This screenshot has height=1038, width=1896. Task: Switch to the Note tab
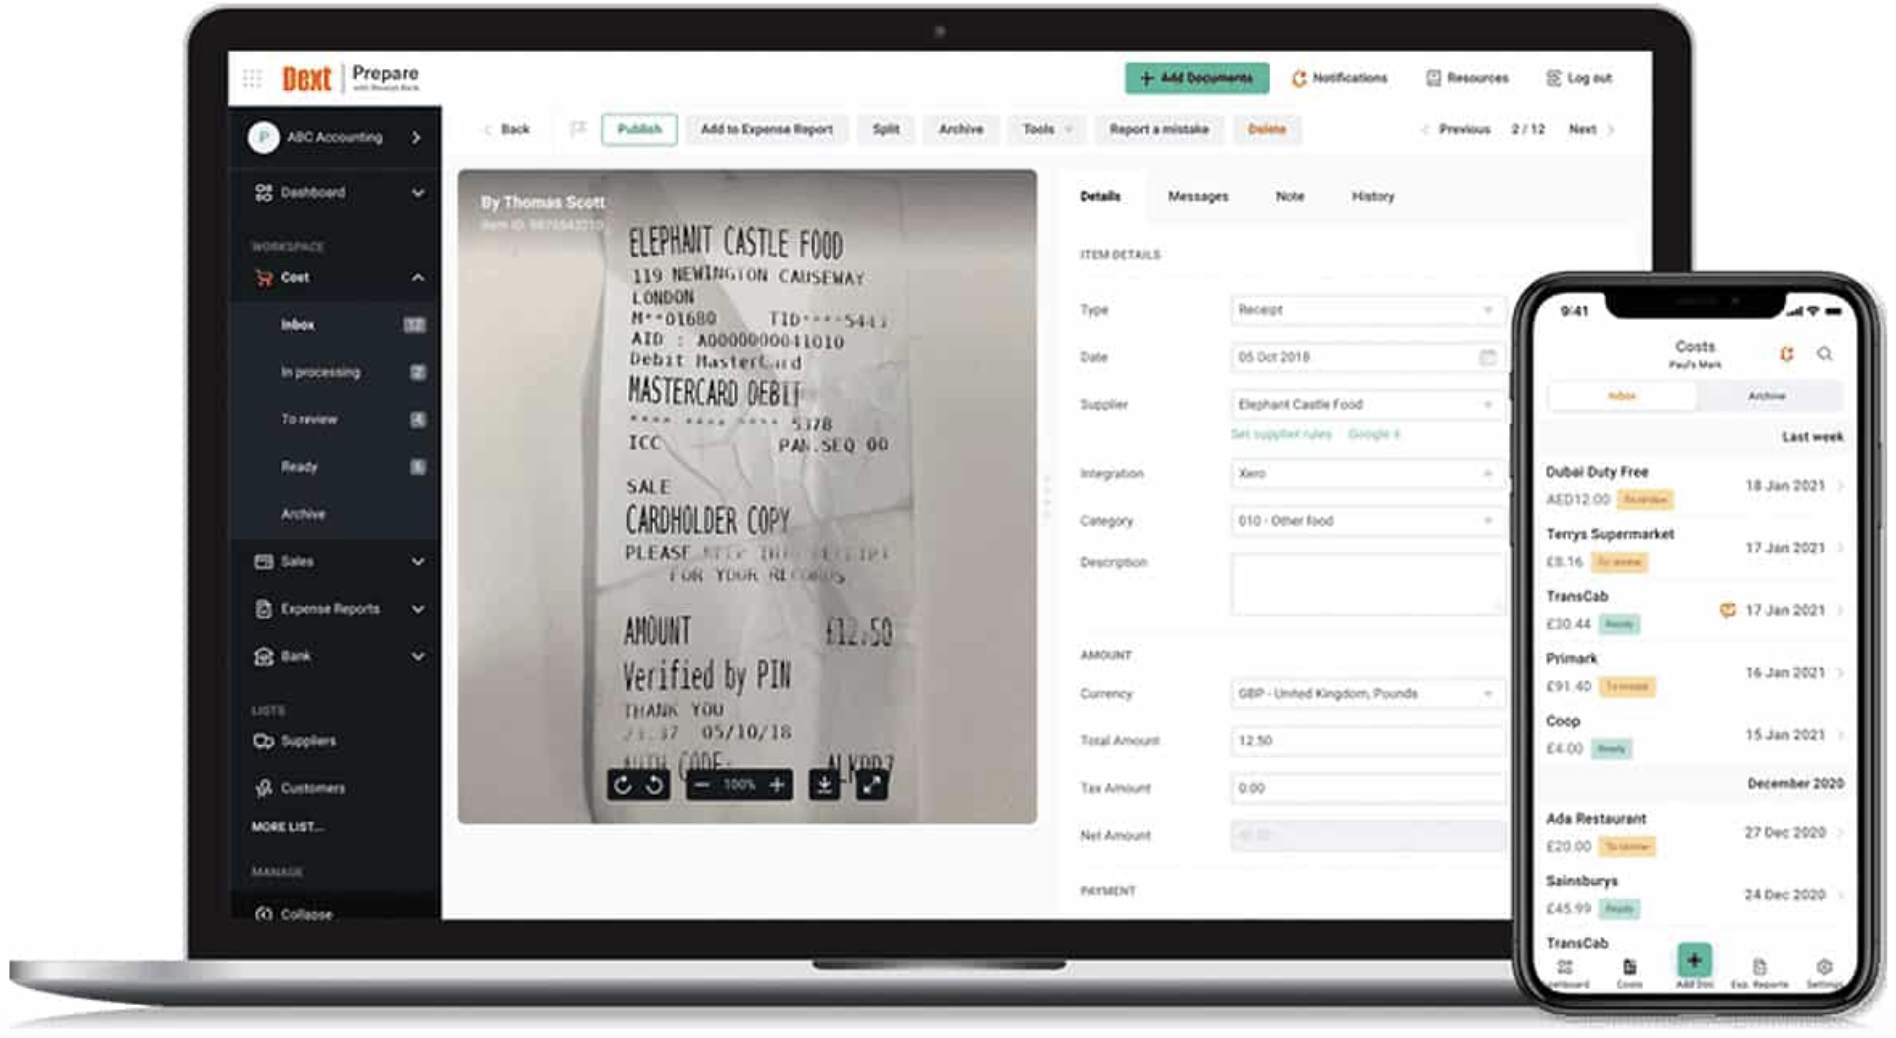(1290, 196)
